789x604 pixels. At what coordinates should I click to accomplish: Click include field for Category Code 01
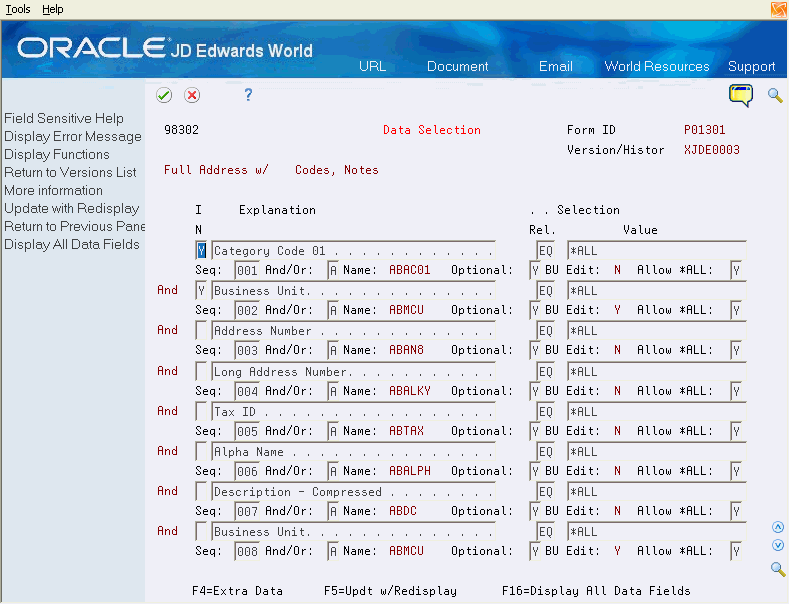click(201, 251)
